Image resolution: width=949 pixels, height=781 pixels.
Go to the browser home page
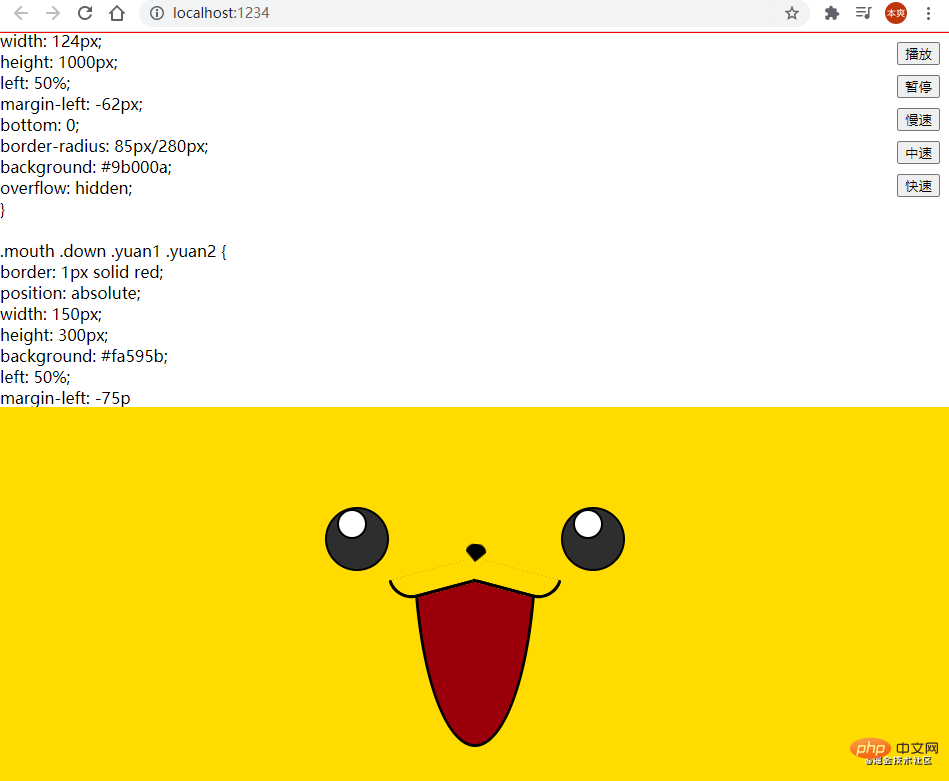tap(117, 13)
